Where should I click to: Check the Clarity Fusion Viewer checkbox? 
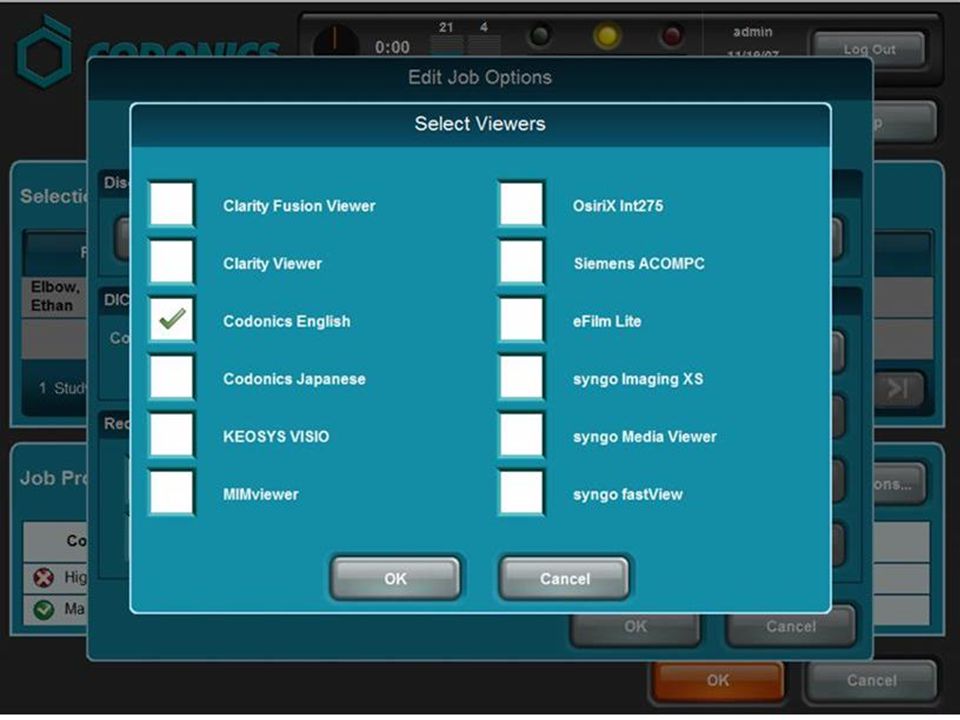coord(171,204)
